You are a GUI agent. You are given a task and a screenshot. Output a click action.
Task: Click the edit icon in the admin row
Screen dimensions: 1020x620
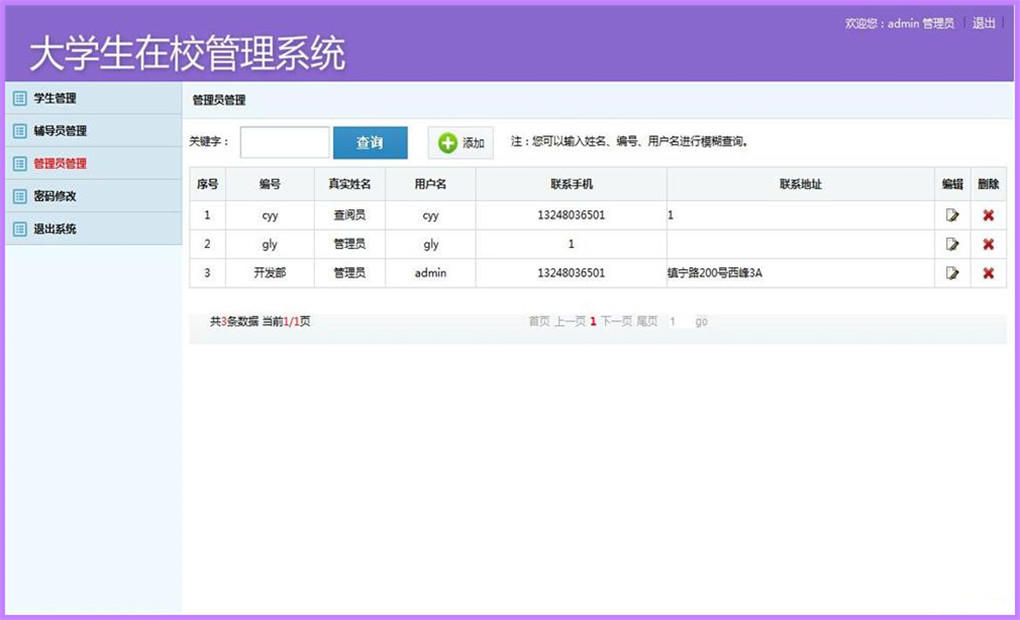click(952, 273)
